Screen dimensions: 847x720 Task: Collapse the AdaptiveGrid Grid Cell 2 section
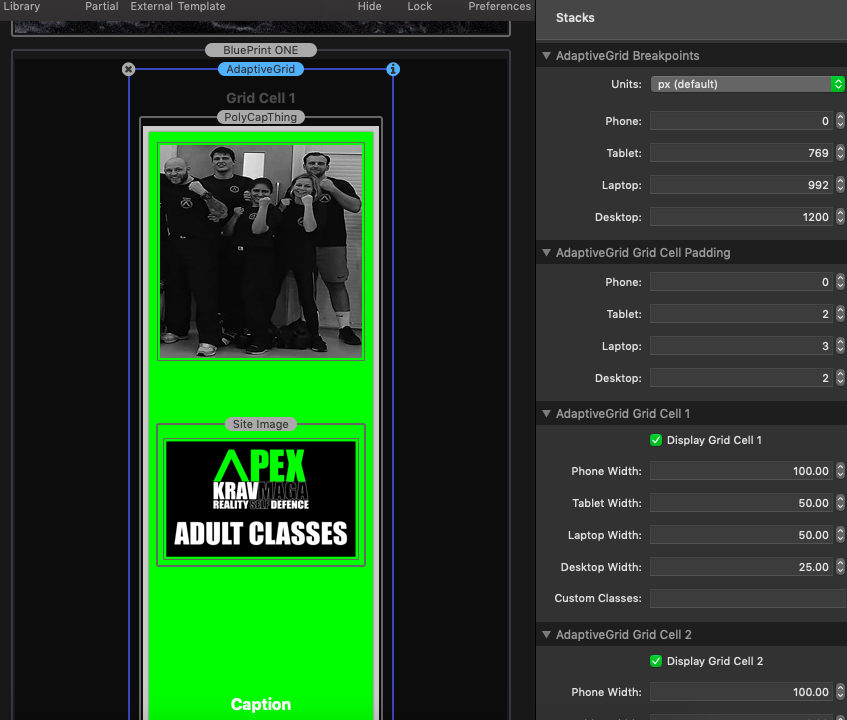point(547,634)
